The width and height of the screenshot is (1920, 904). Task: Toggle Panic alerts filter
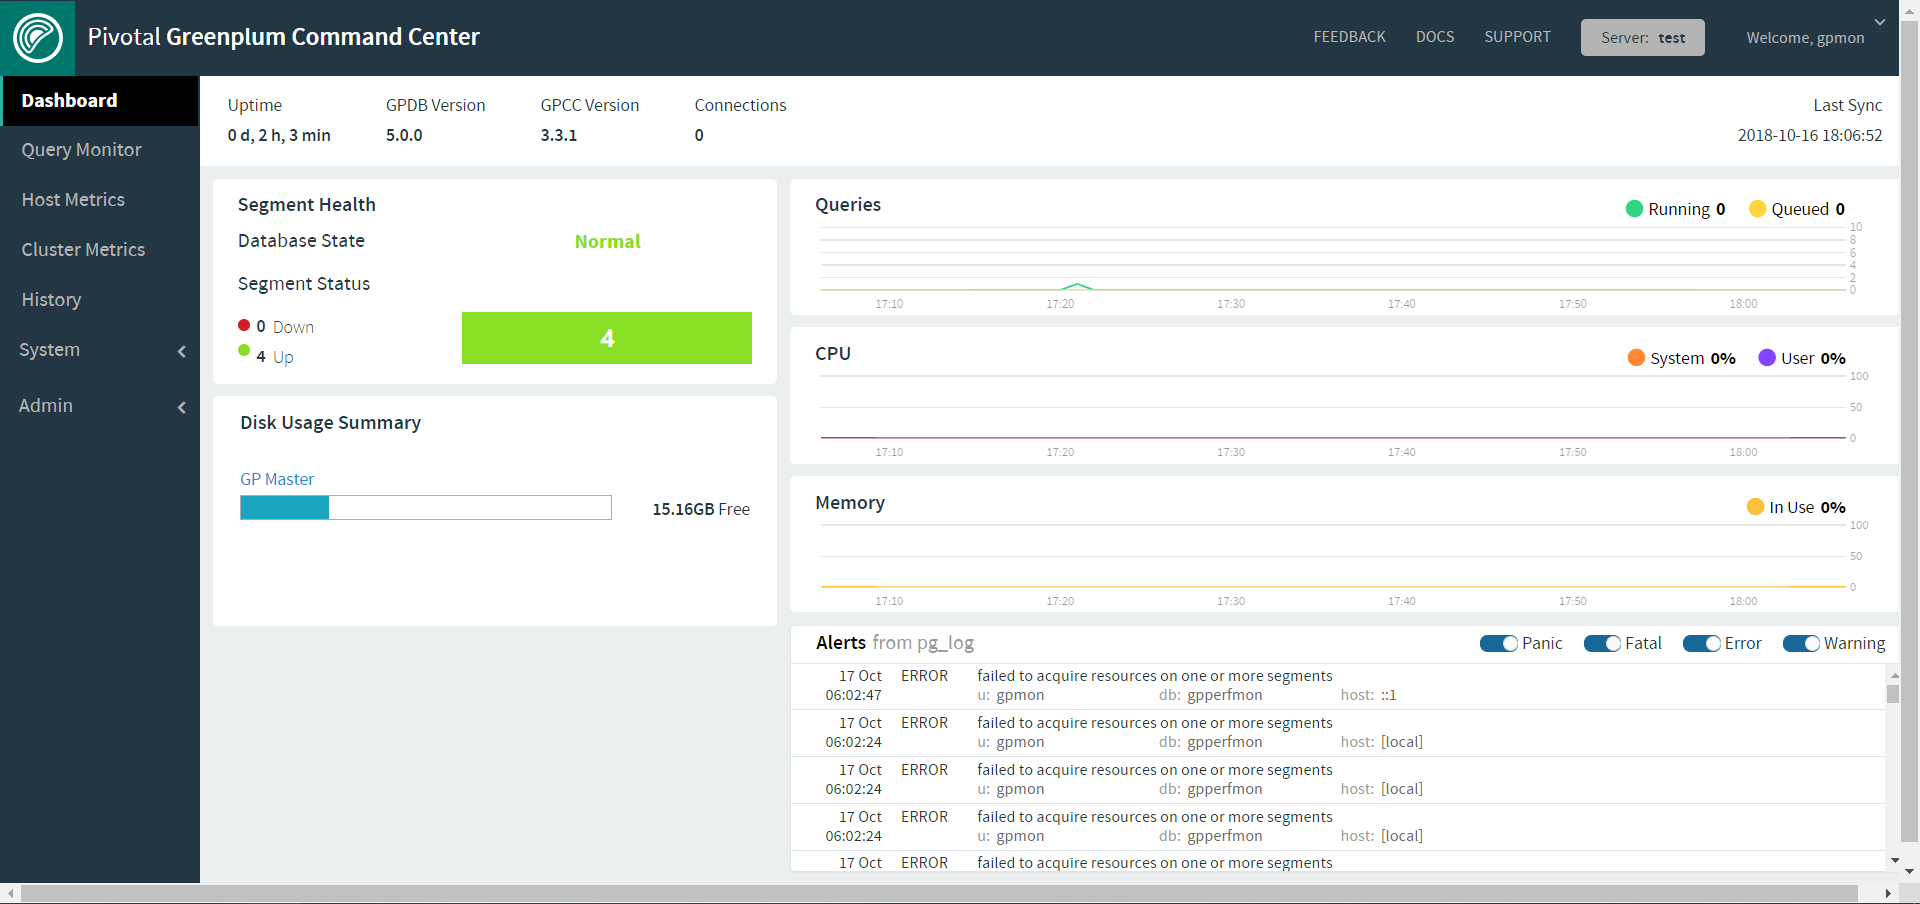[x=1499, y=644]
